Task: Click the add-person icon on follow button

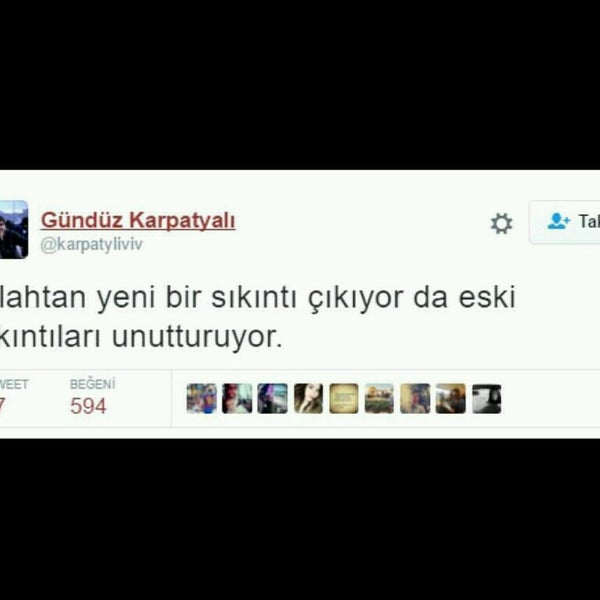Action: click(559, 221)
